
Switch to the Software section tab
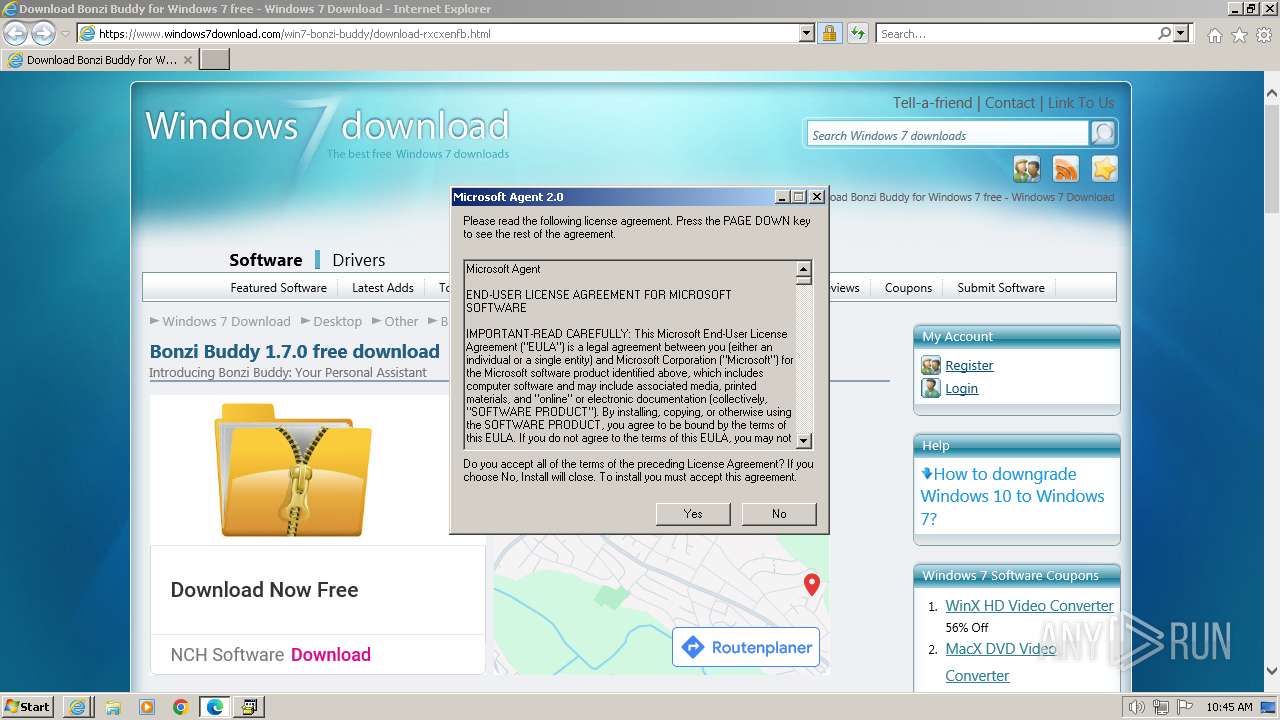click(x=265, y=260)
